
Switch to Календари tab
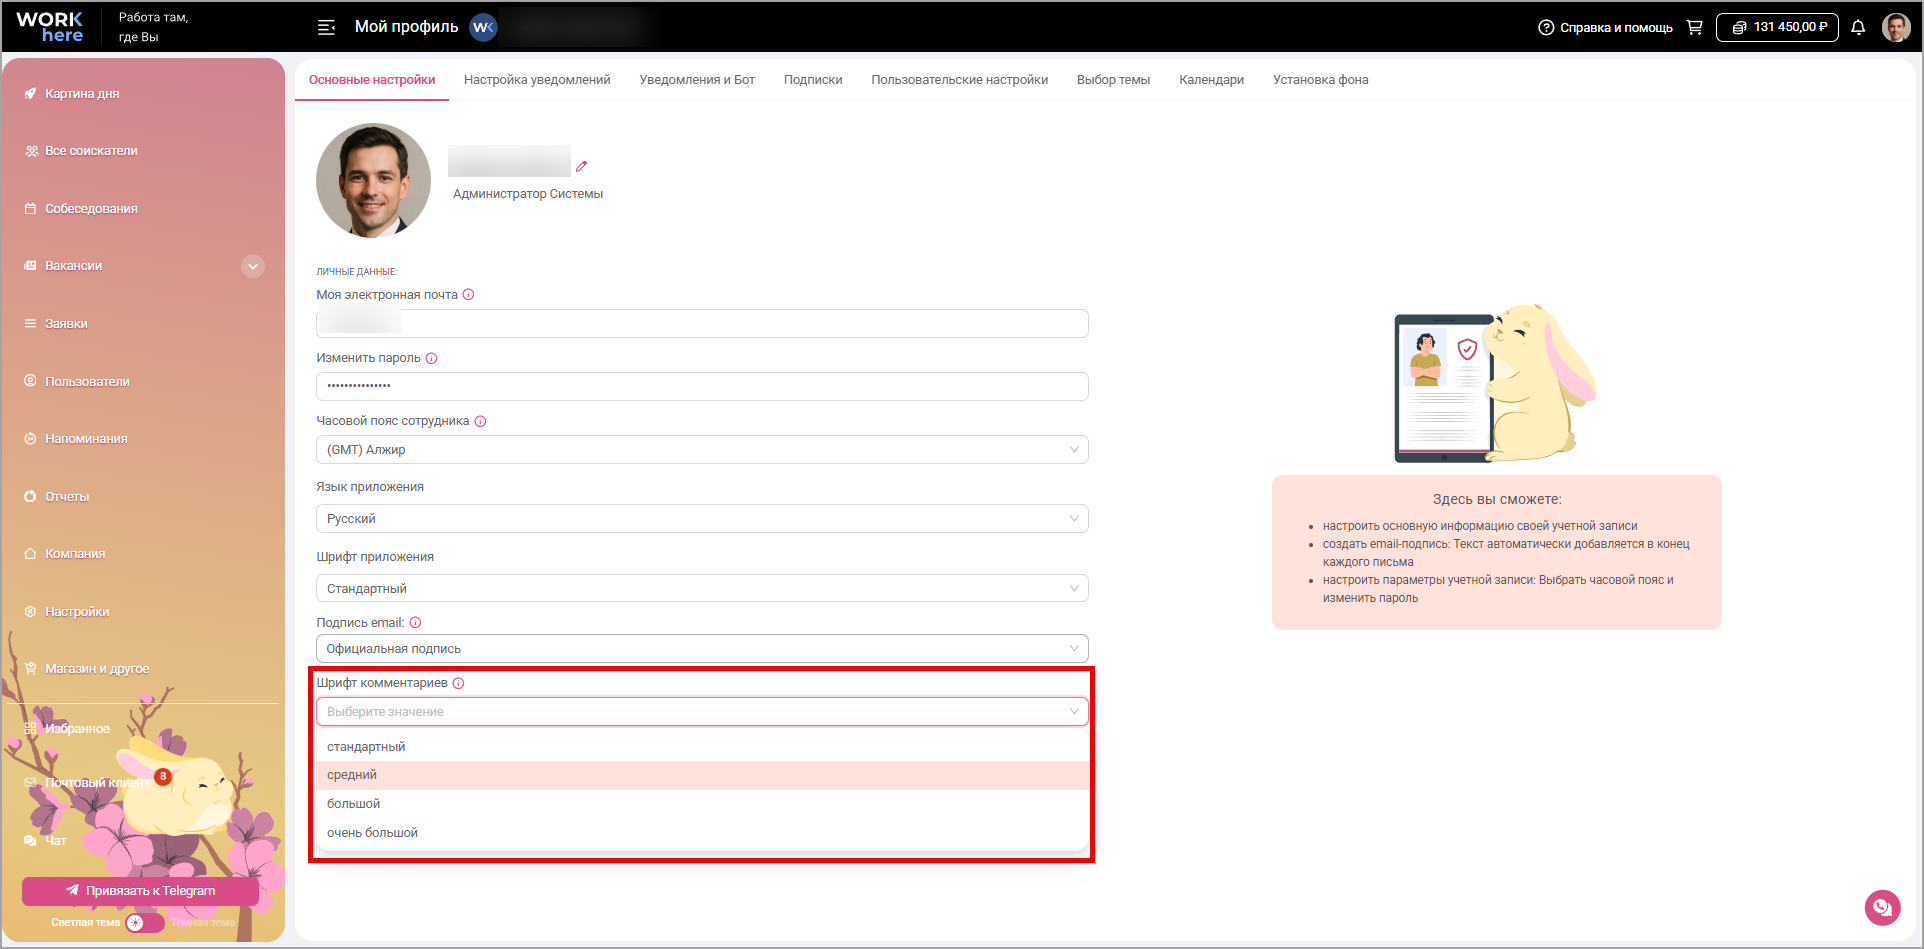click(1211, 80)
